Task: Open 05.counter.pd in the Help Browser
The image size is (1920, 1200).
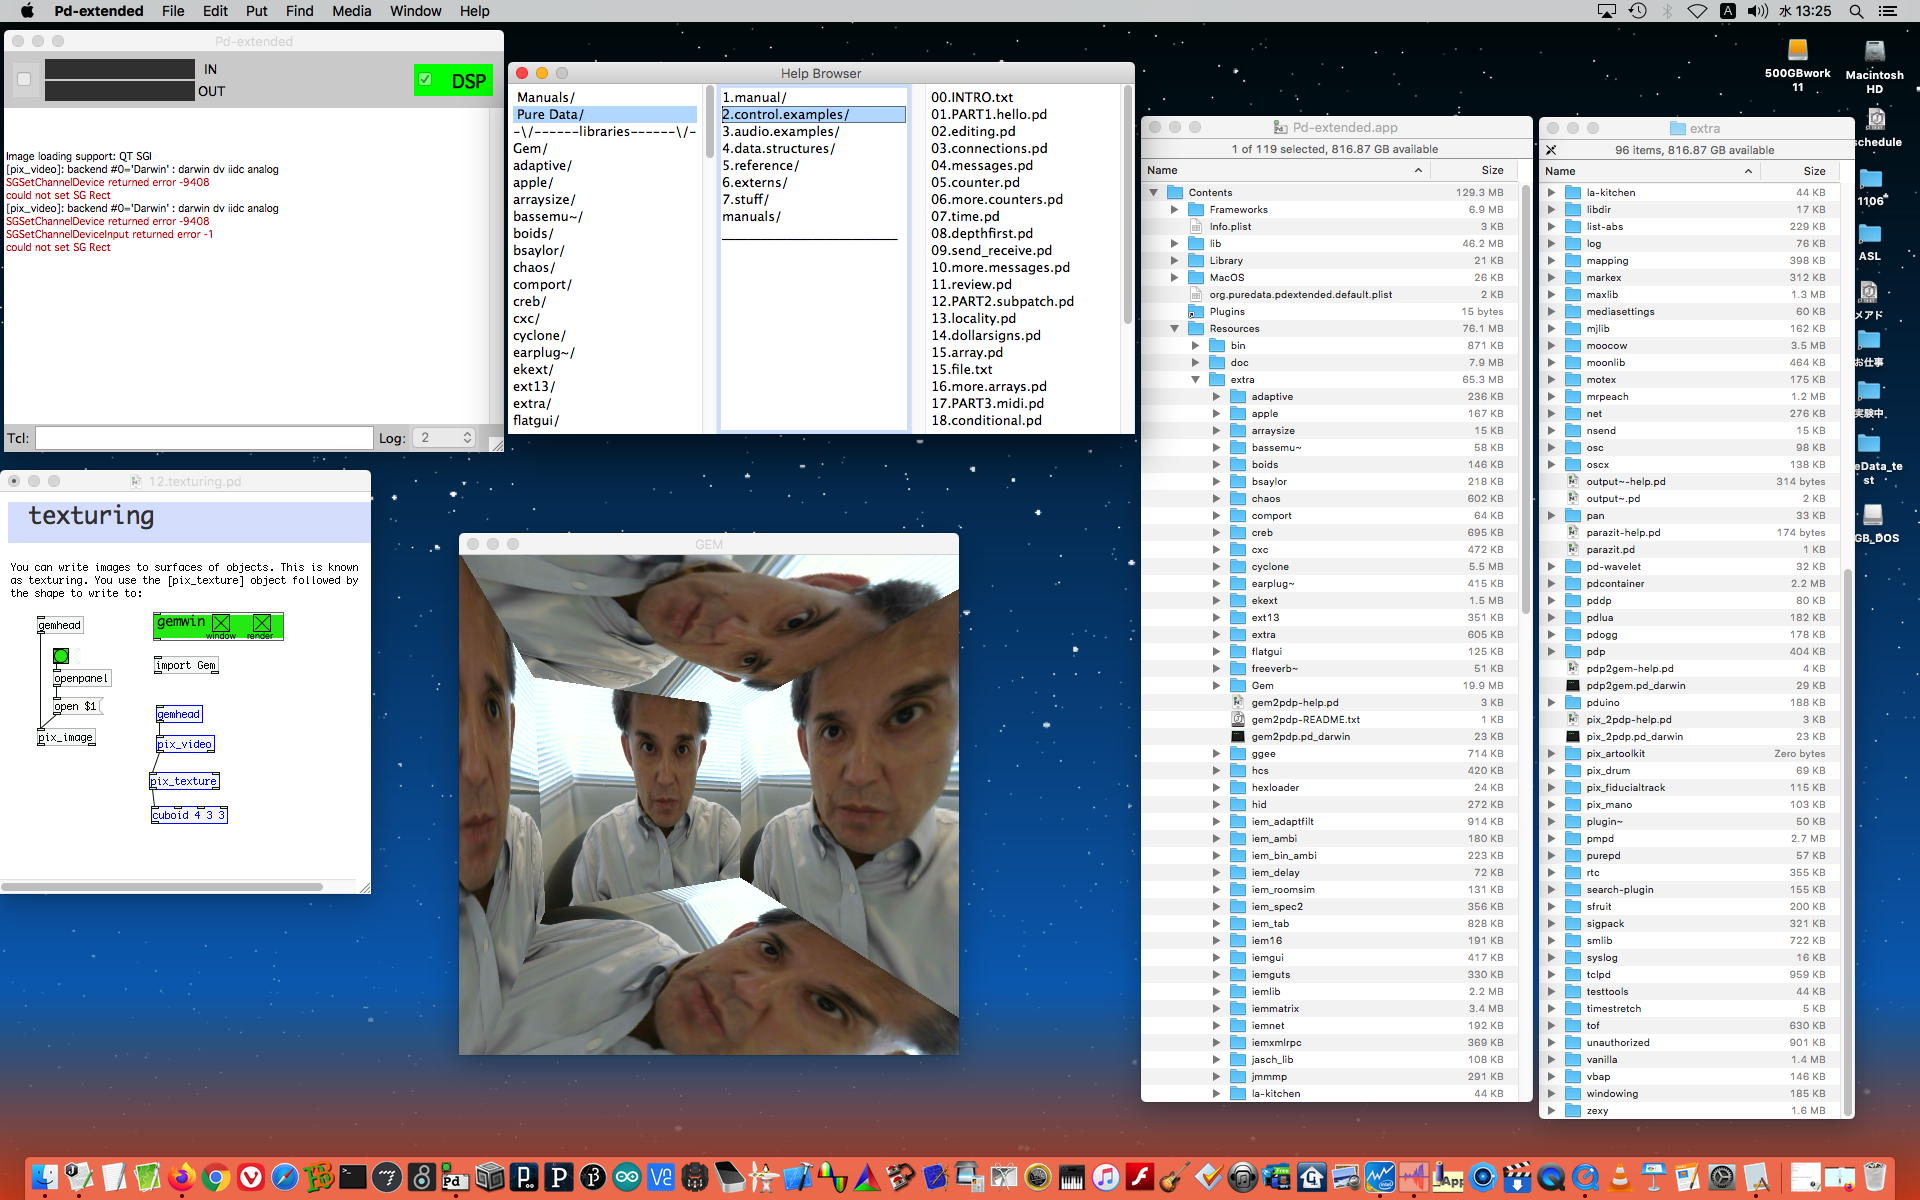Action: [x=975, y=182]
